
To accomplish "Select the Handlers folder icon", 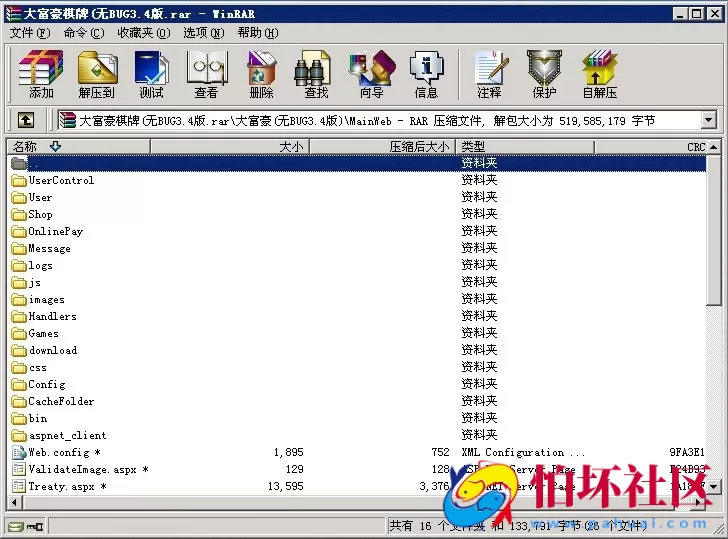I will pos(19,317).
